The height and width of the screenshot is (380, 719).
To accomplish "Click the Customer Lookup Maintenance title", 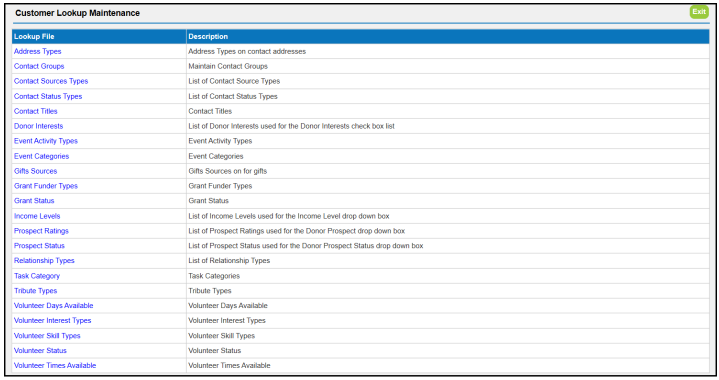I will 77,13.
